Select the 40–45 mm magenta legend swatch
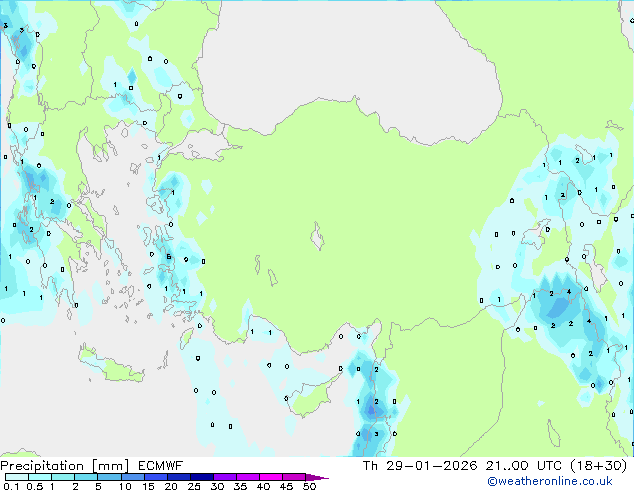The height and width of the screenshot is (490, 634). click(271, 477)
